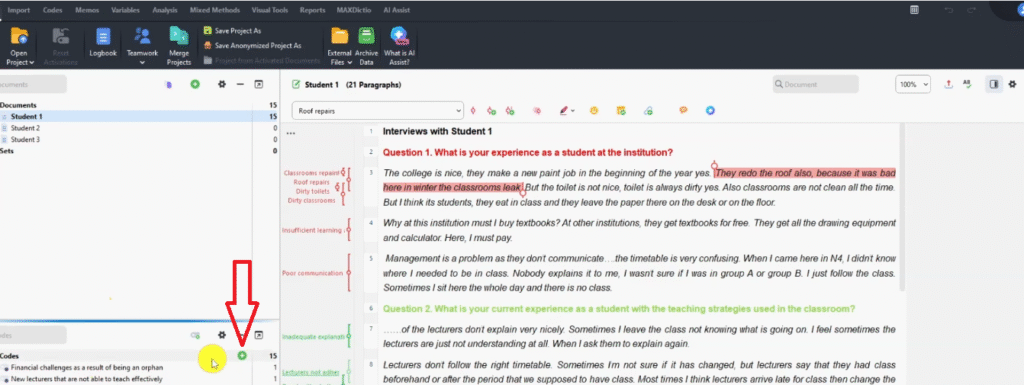1024x385 pixels.
Task: Click green add document icon
Action: 195,84
